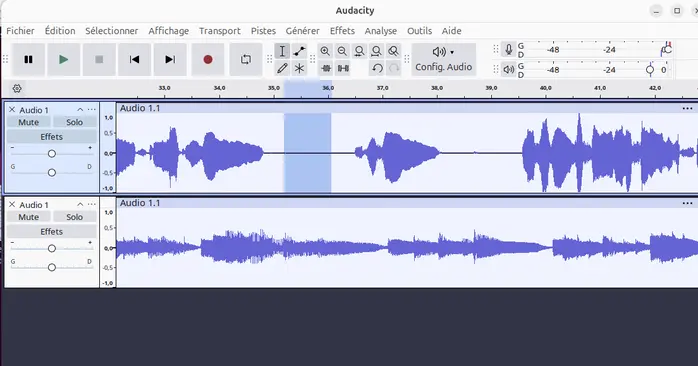The image size is (698, 366).
Task: Select the Multi-tool asterisk icon
Action: [x=299, y=68]
